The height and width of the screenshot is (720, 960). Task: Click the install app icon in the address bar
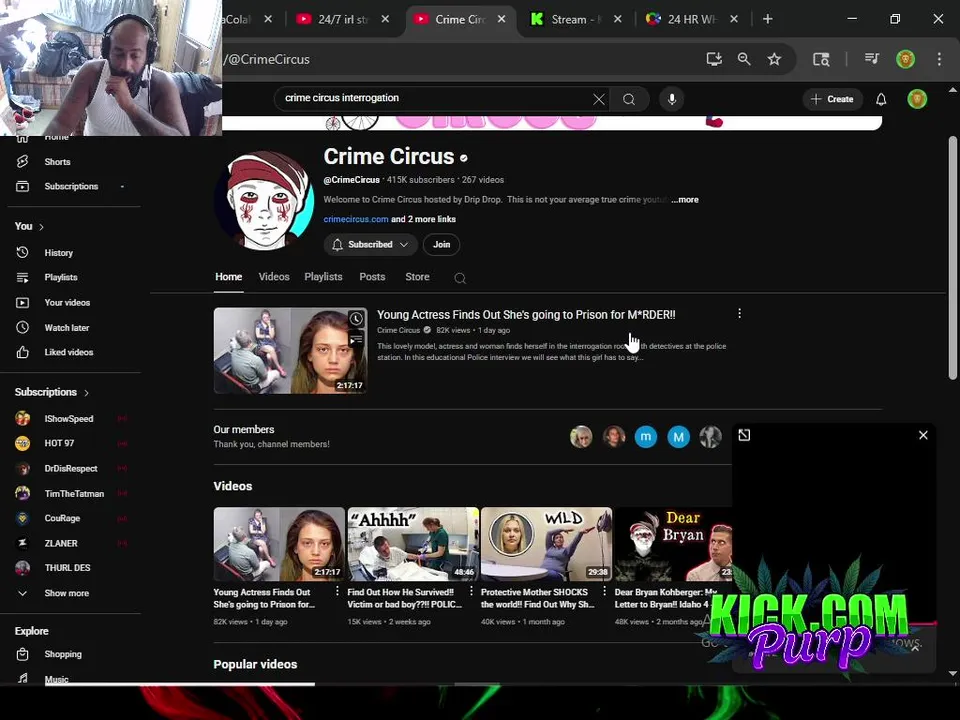tap(714, 59)
